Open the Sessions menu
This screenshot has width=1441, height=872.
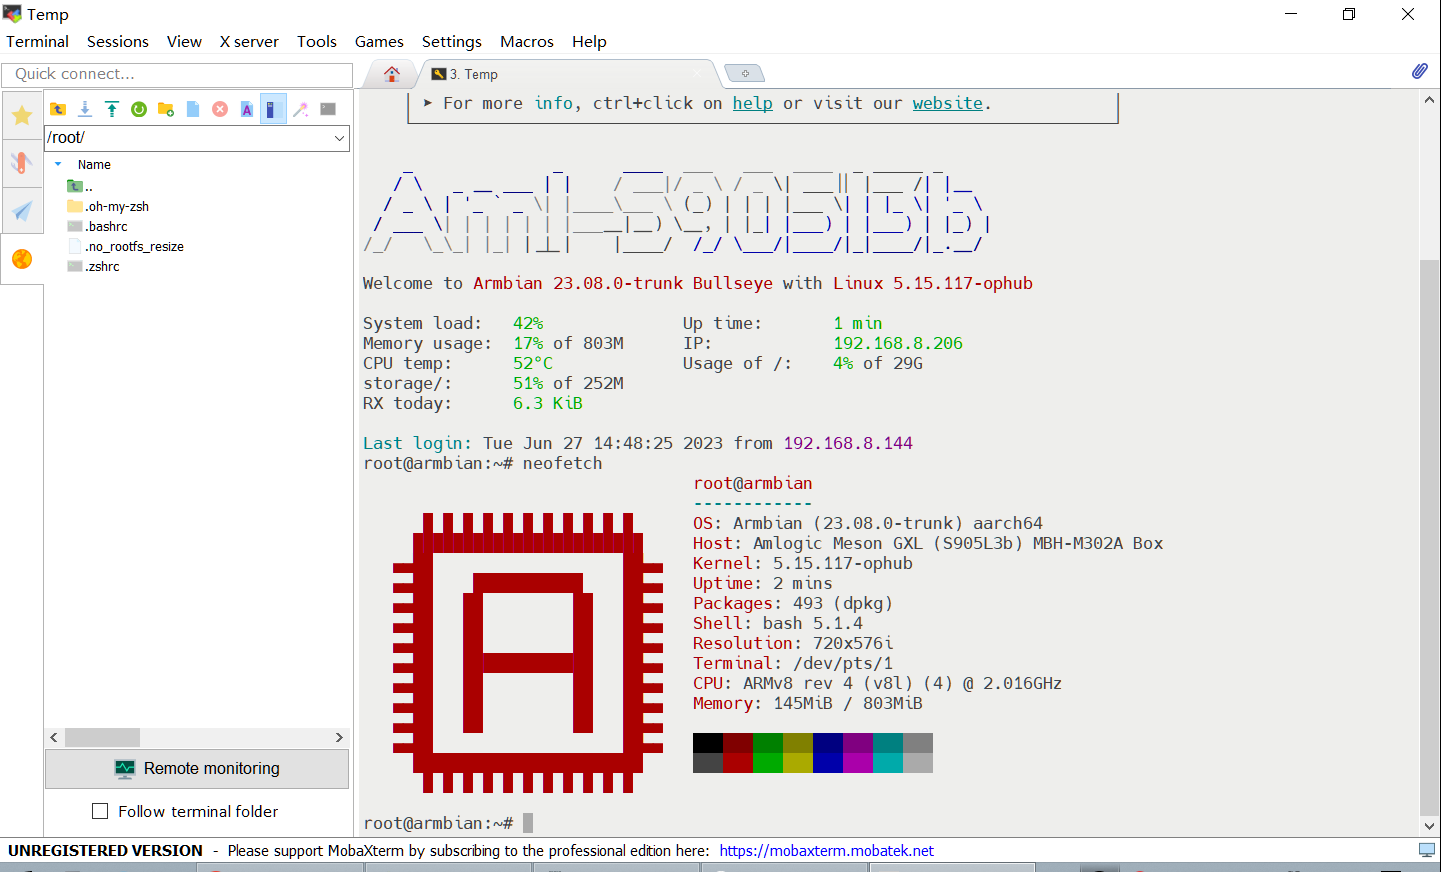point(117,42)
